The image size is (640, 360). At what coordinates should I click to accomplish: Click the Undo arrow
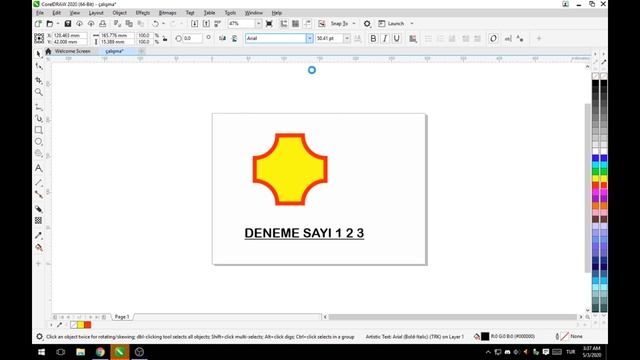pos(155,24)
